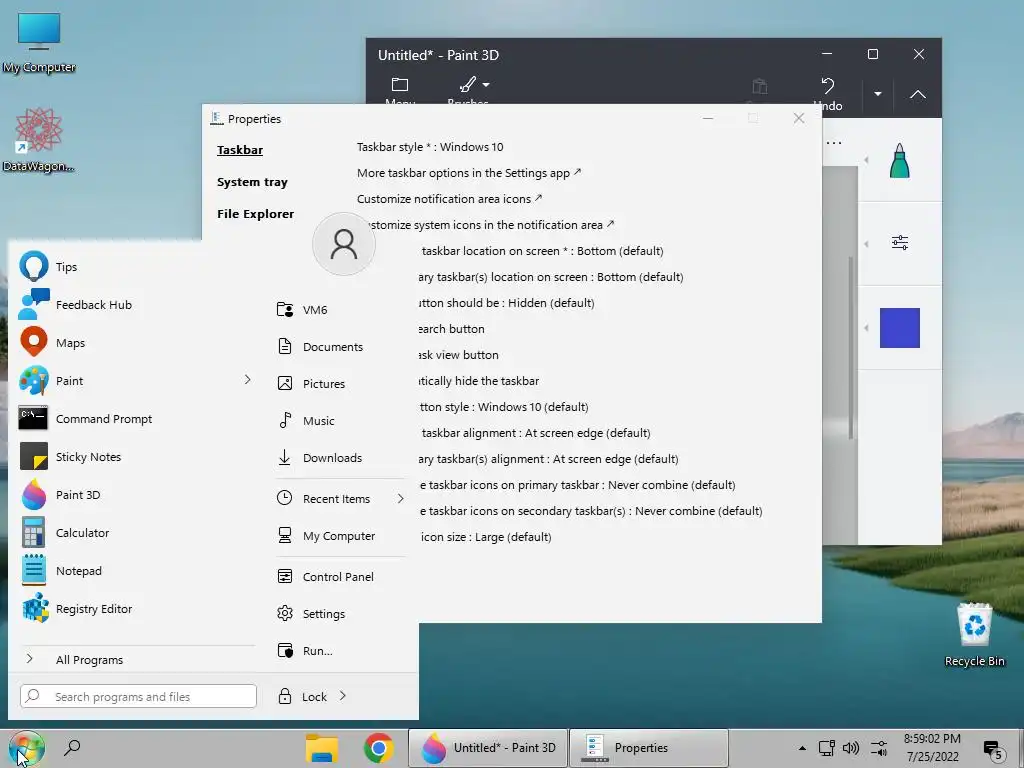This screenshot has width=1024, height=768.
Task: Open Customize notification area icons link
Action: click(449, 199)
